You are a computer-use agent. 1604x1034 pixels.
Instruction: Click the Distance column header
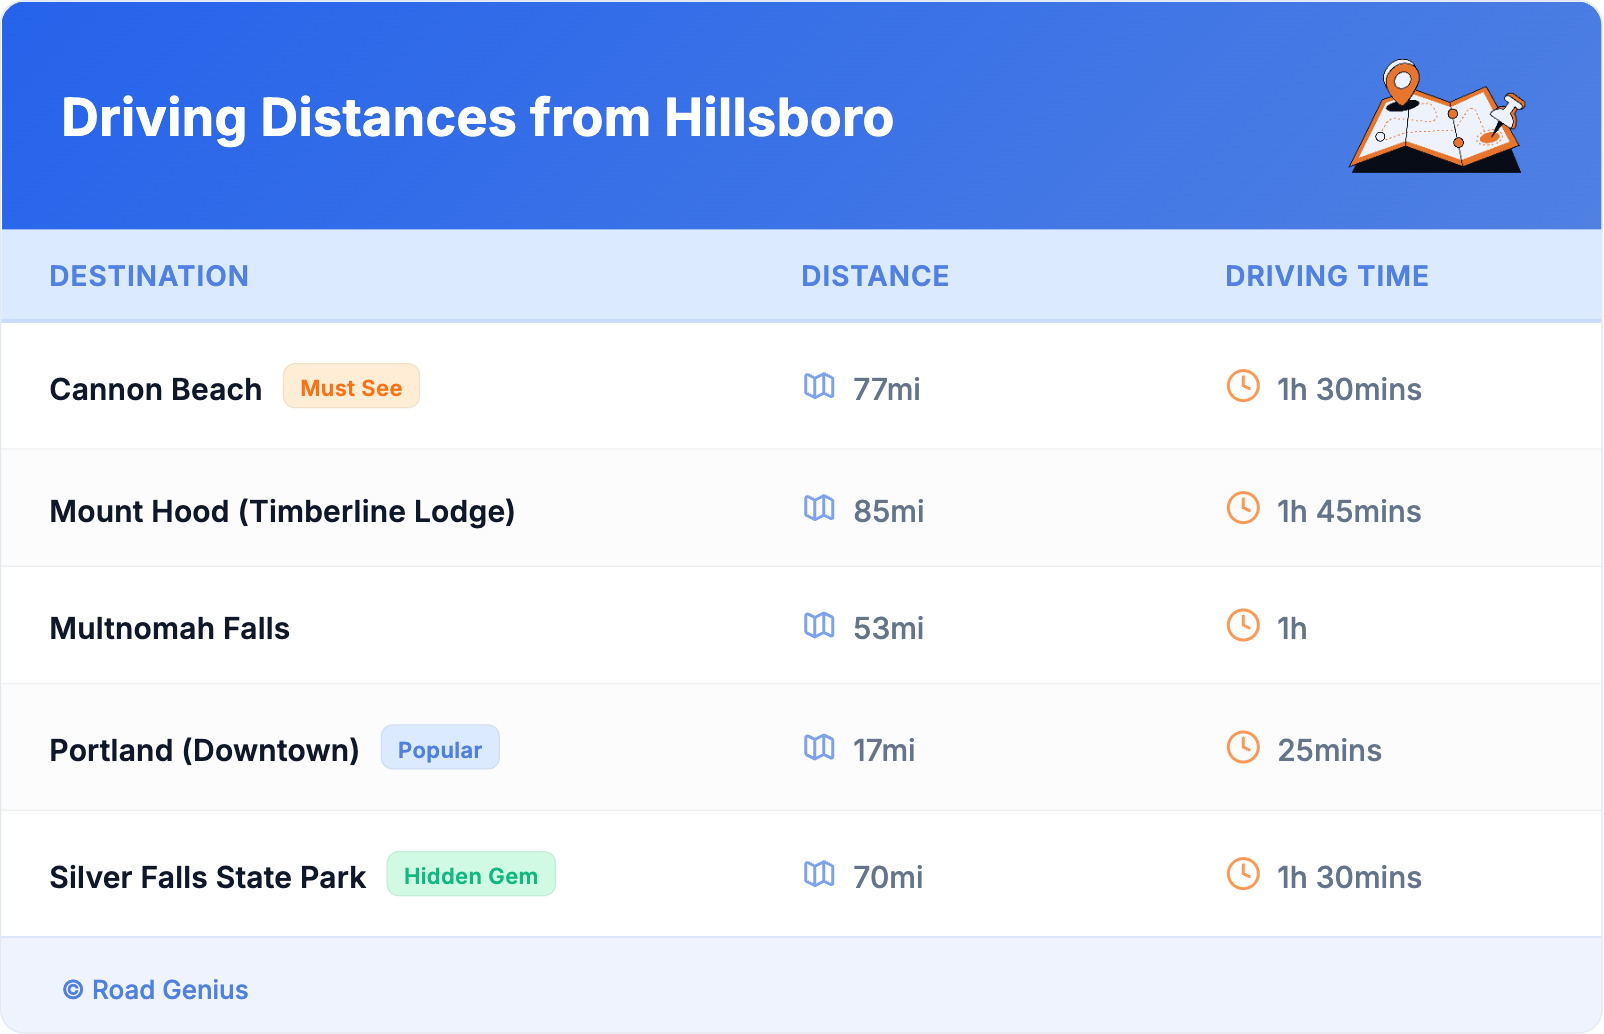[x=875, y=276]
